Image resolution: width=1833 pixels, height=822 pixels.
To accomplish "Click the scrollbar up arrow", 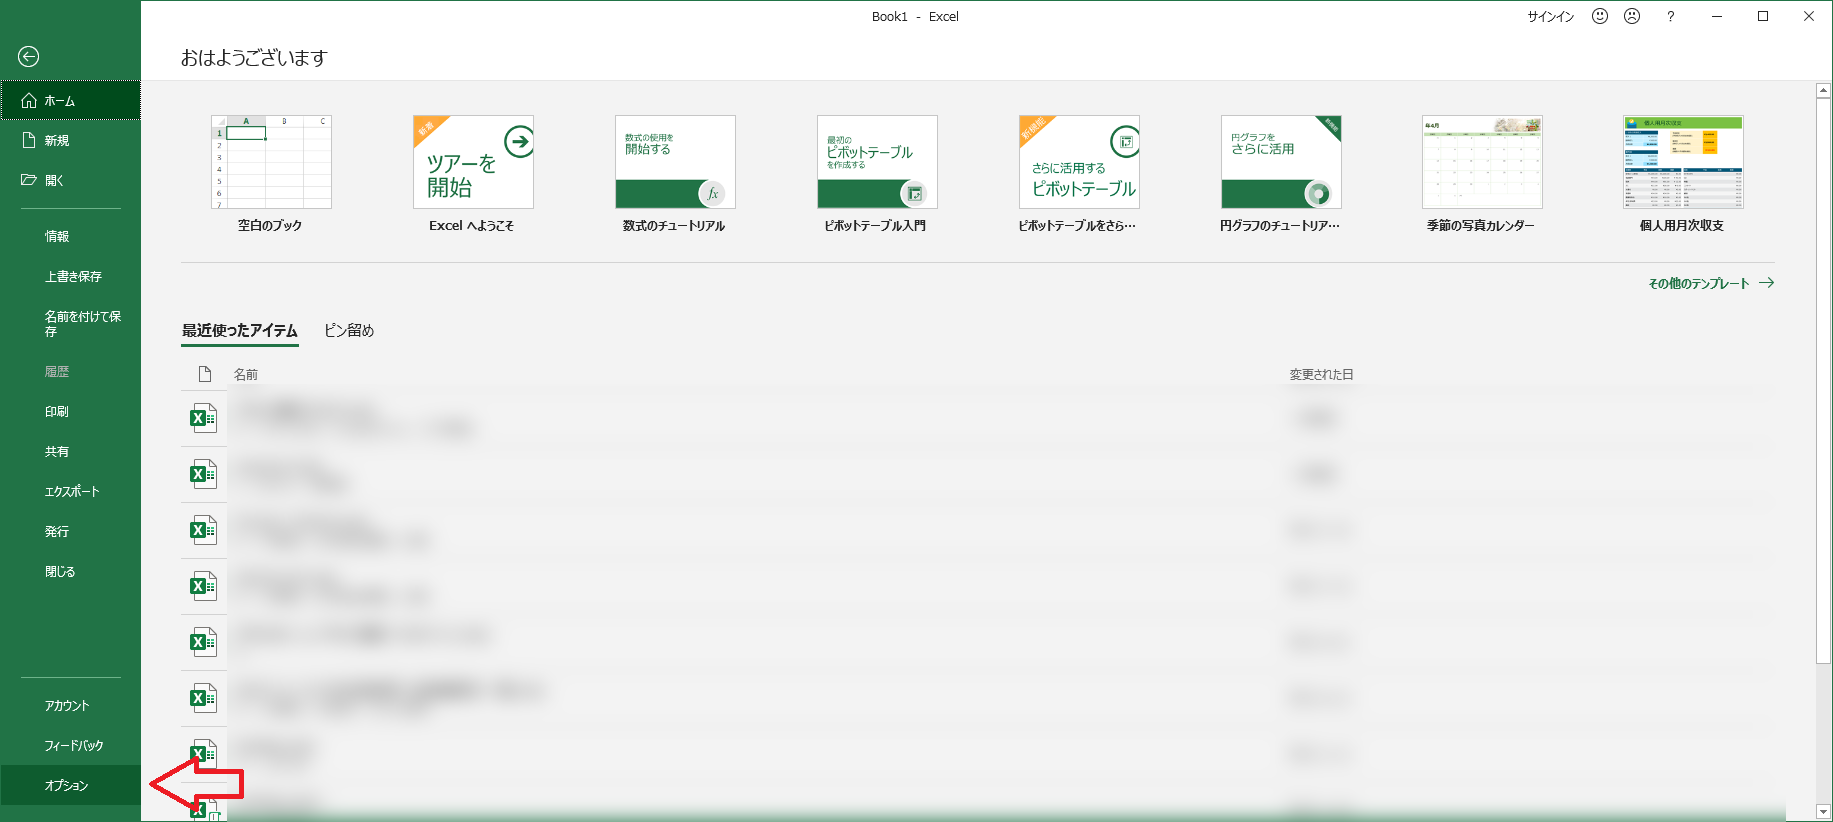I will pyautogui.click(x=1823, y=90).
